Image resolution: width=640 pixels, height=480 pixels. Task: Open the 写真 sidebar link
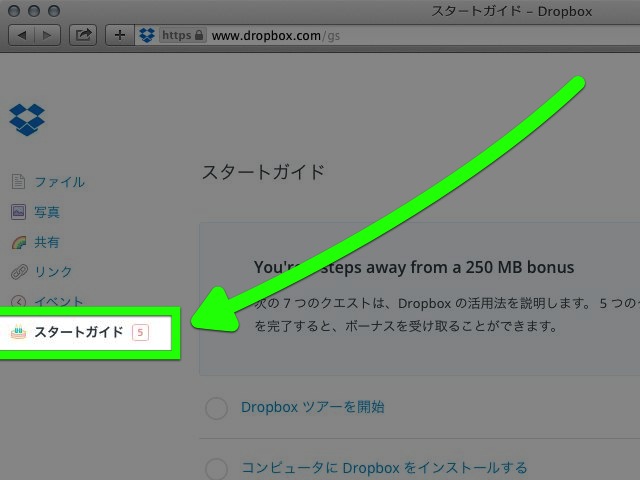pos(47,212)
